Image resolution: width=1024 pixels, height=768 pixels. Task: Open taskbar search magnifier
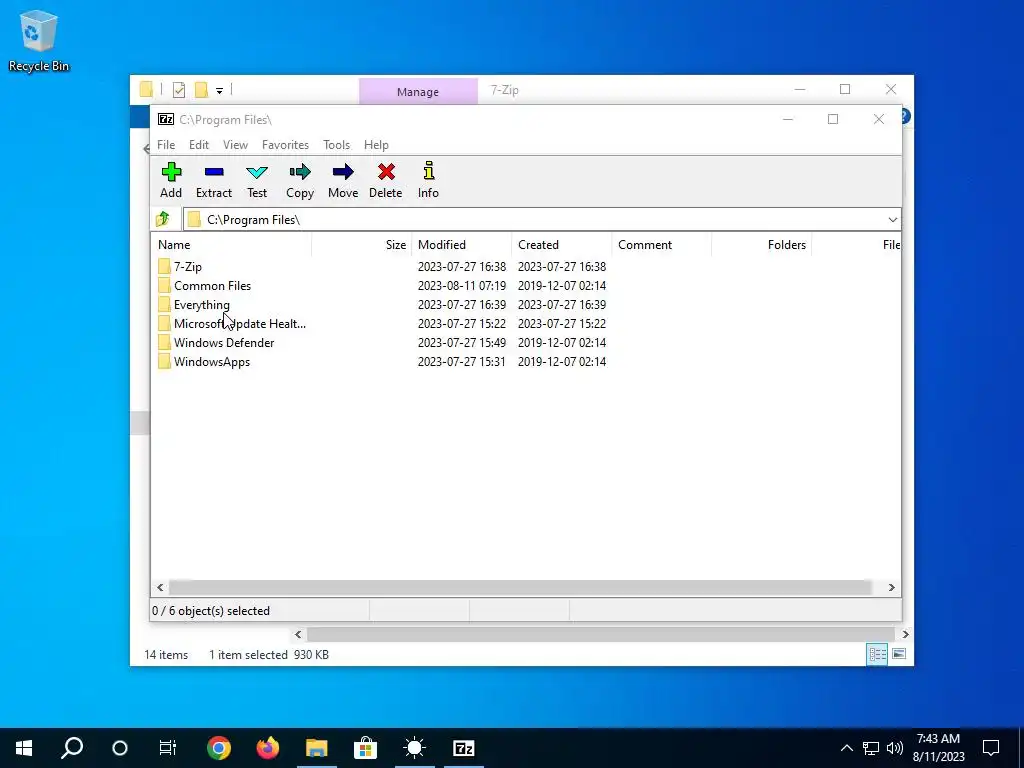(x=72, y=748)
